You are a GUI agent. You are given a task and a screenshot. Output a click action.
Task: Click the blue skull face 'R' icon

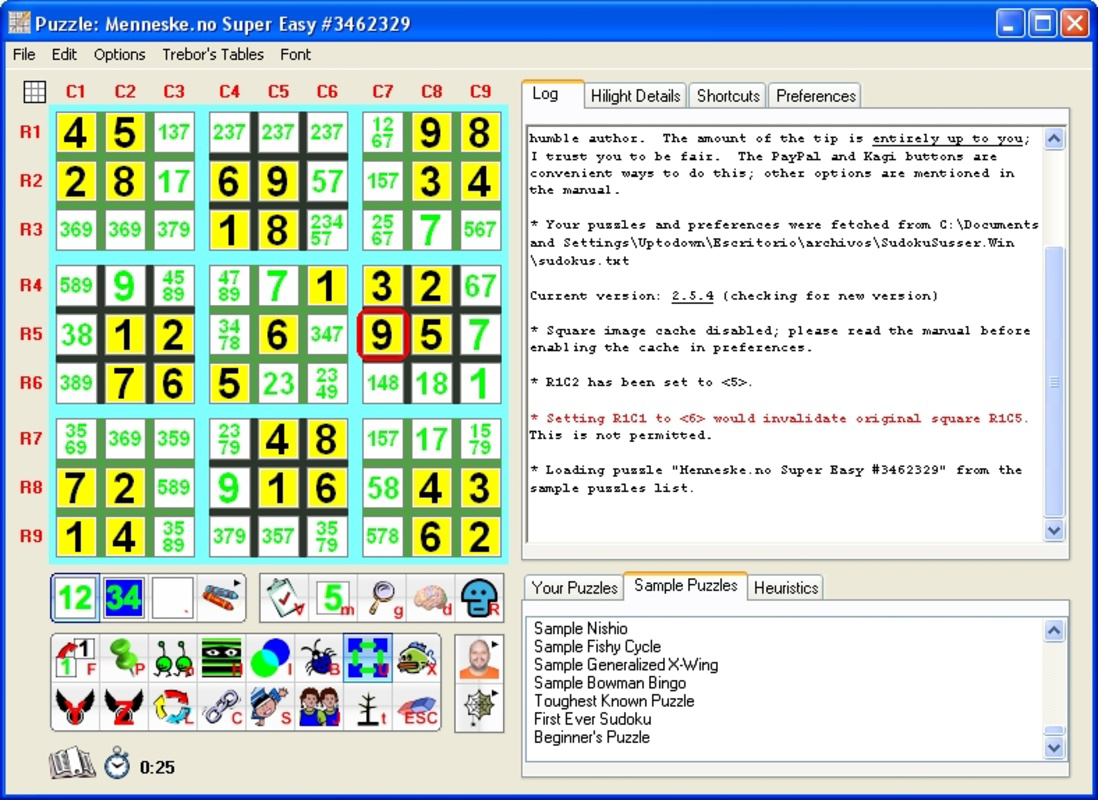(x=480, y=598)
